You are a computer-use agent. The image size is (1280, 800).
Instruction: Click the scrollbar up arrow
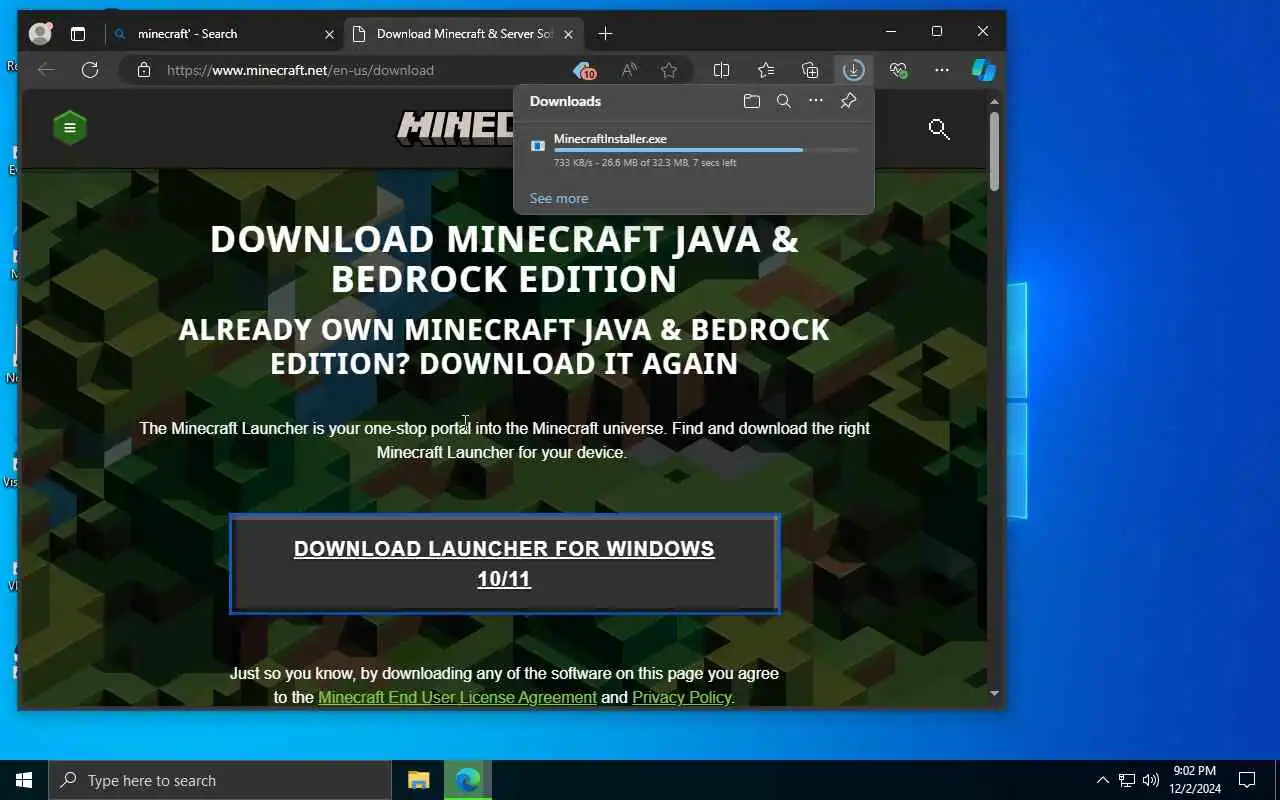994,101
